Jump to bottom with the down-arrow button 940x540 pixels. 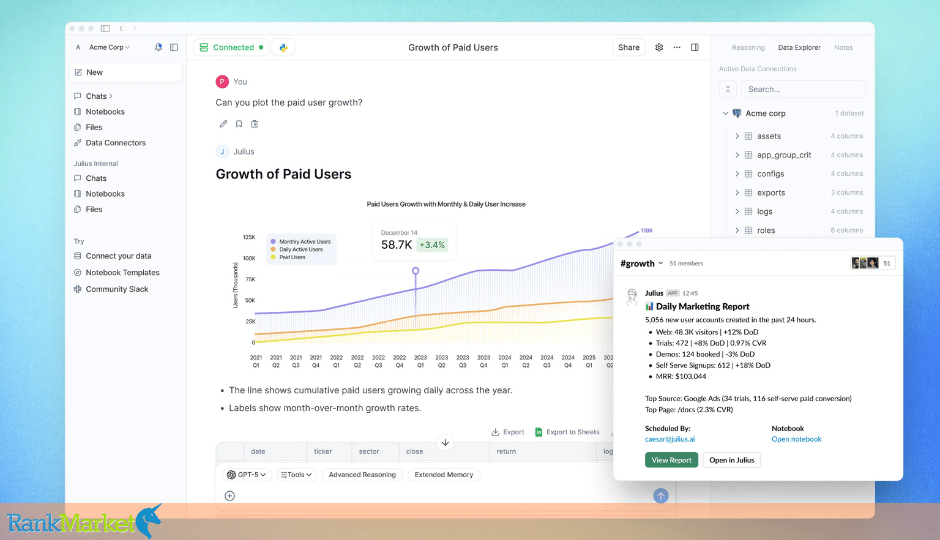click(445, 442)
